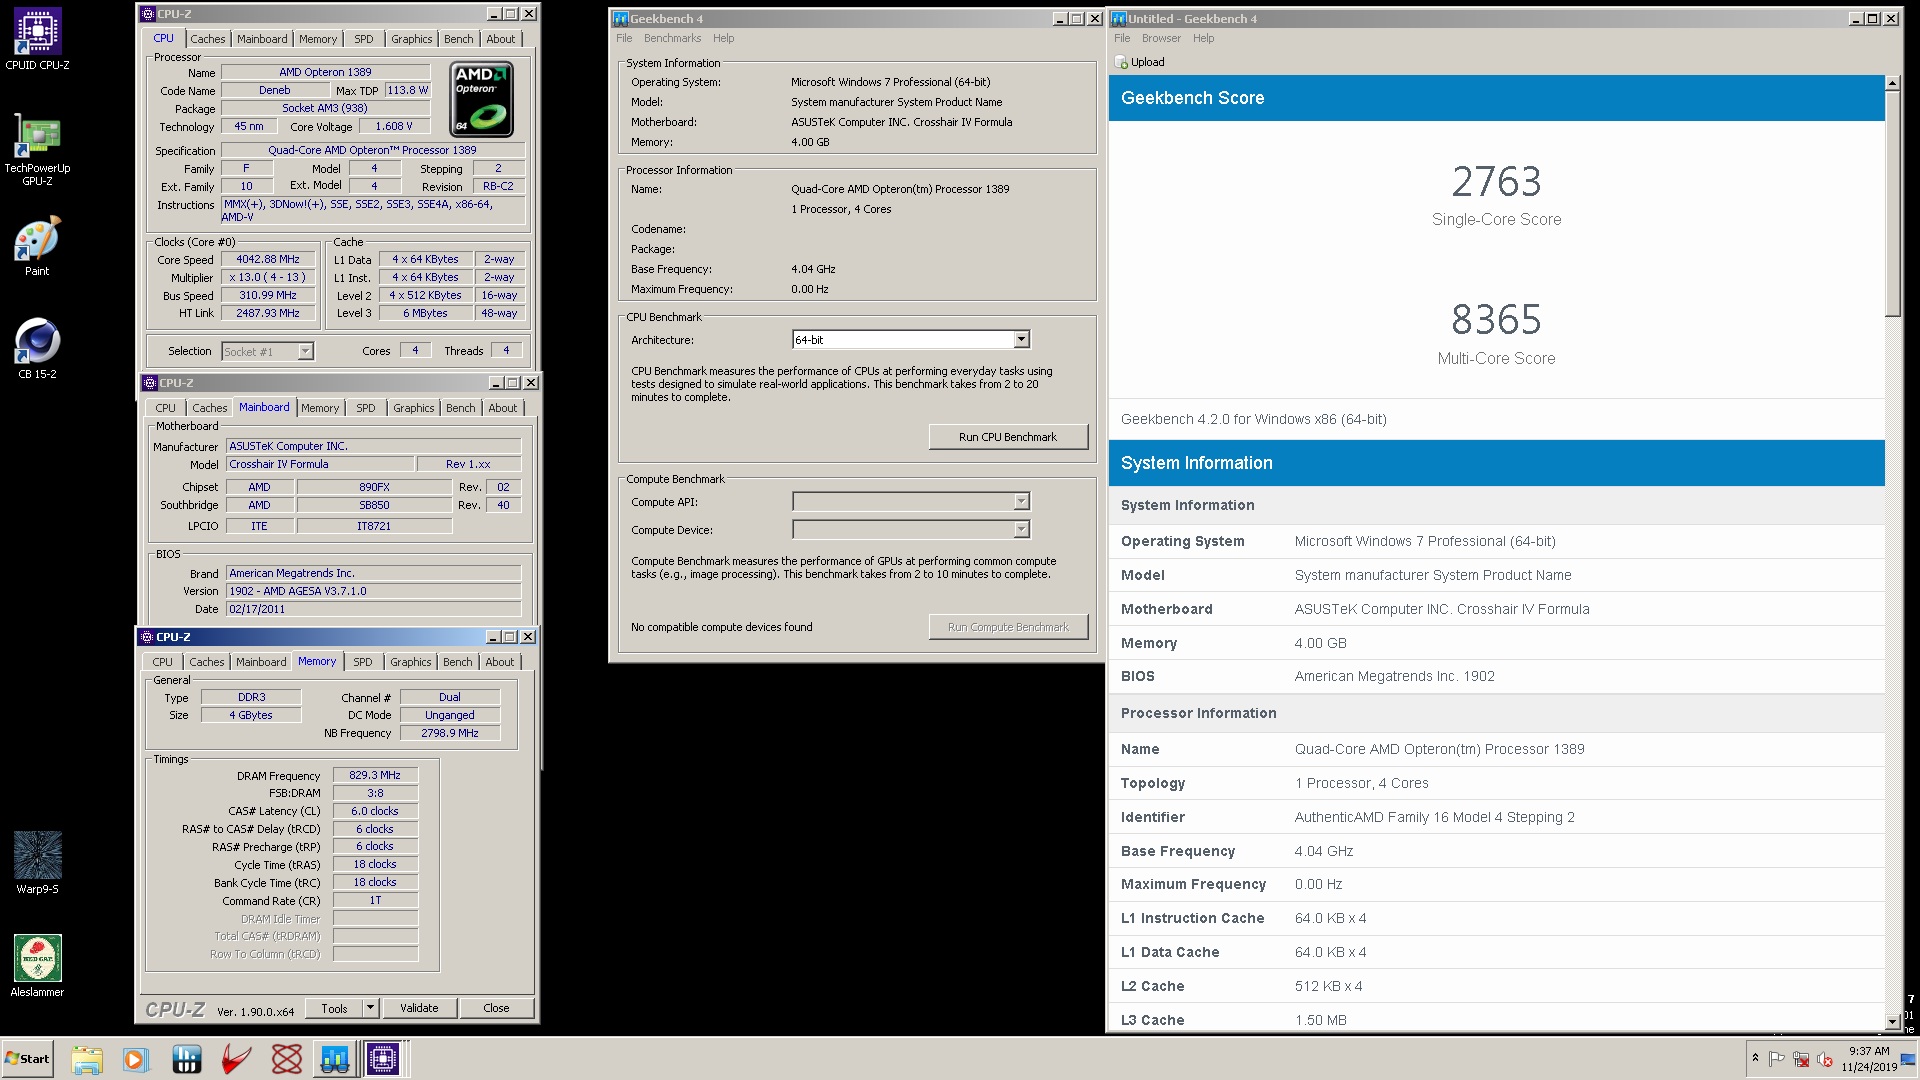Click the BIOS Version 1902 field
1920x1080 pixels.
373,591
